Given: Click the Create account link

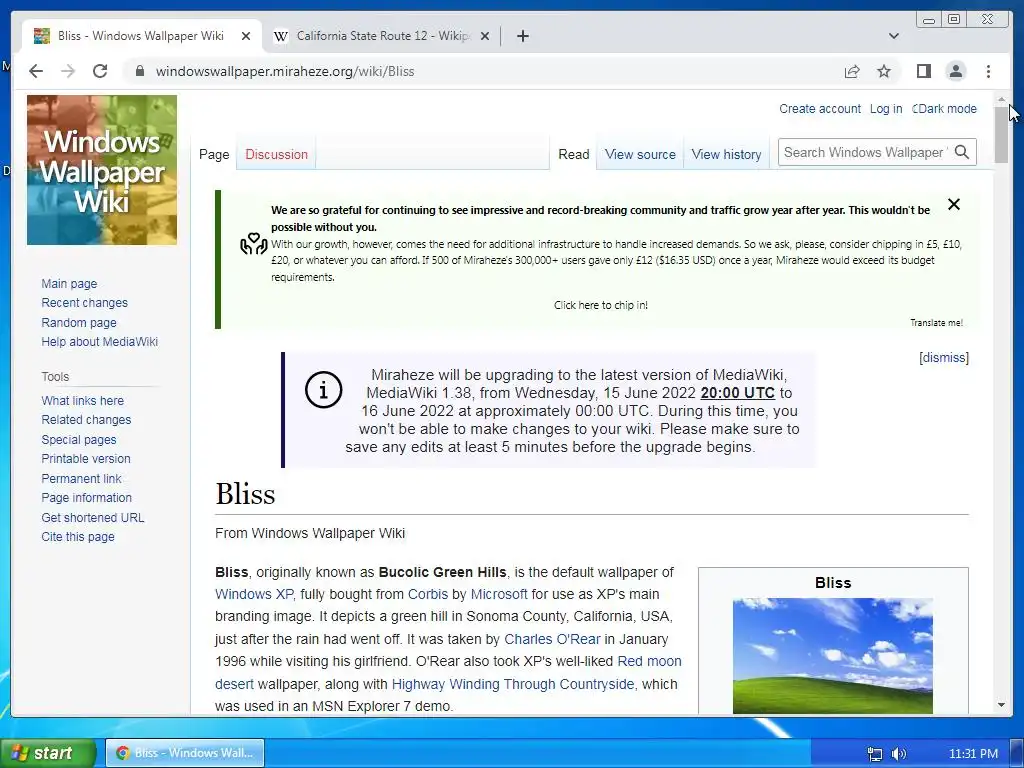Looking at the screenshot, I should point(820,109).
